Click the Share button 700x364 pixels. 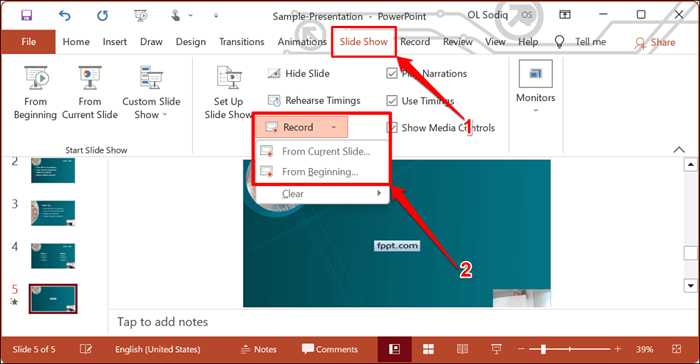[x=654, y=42]
